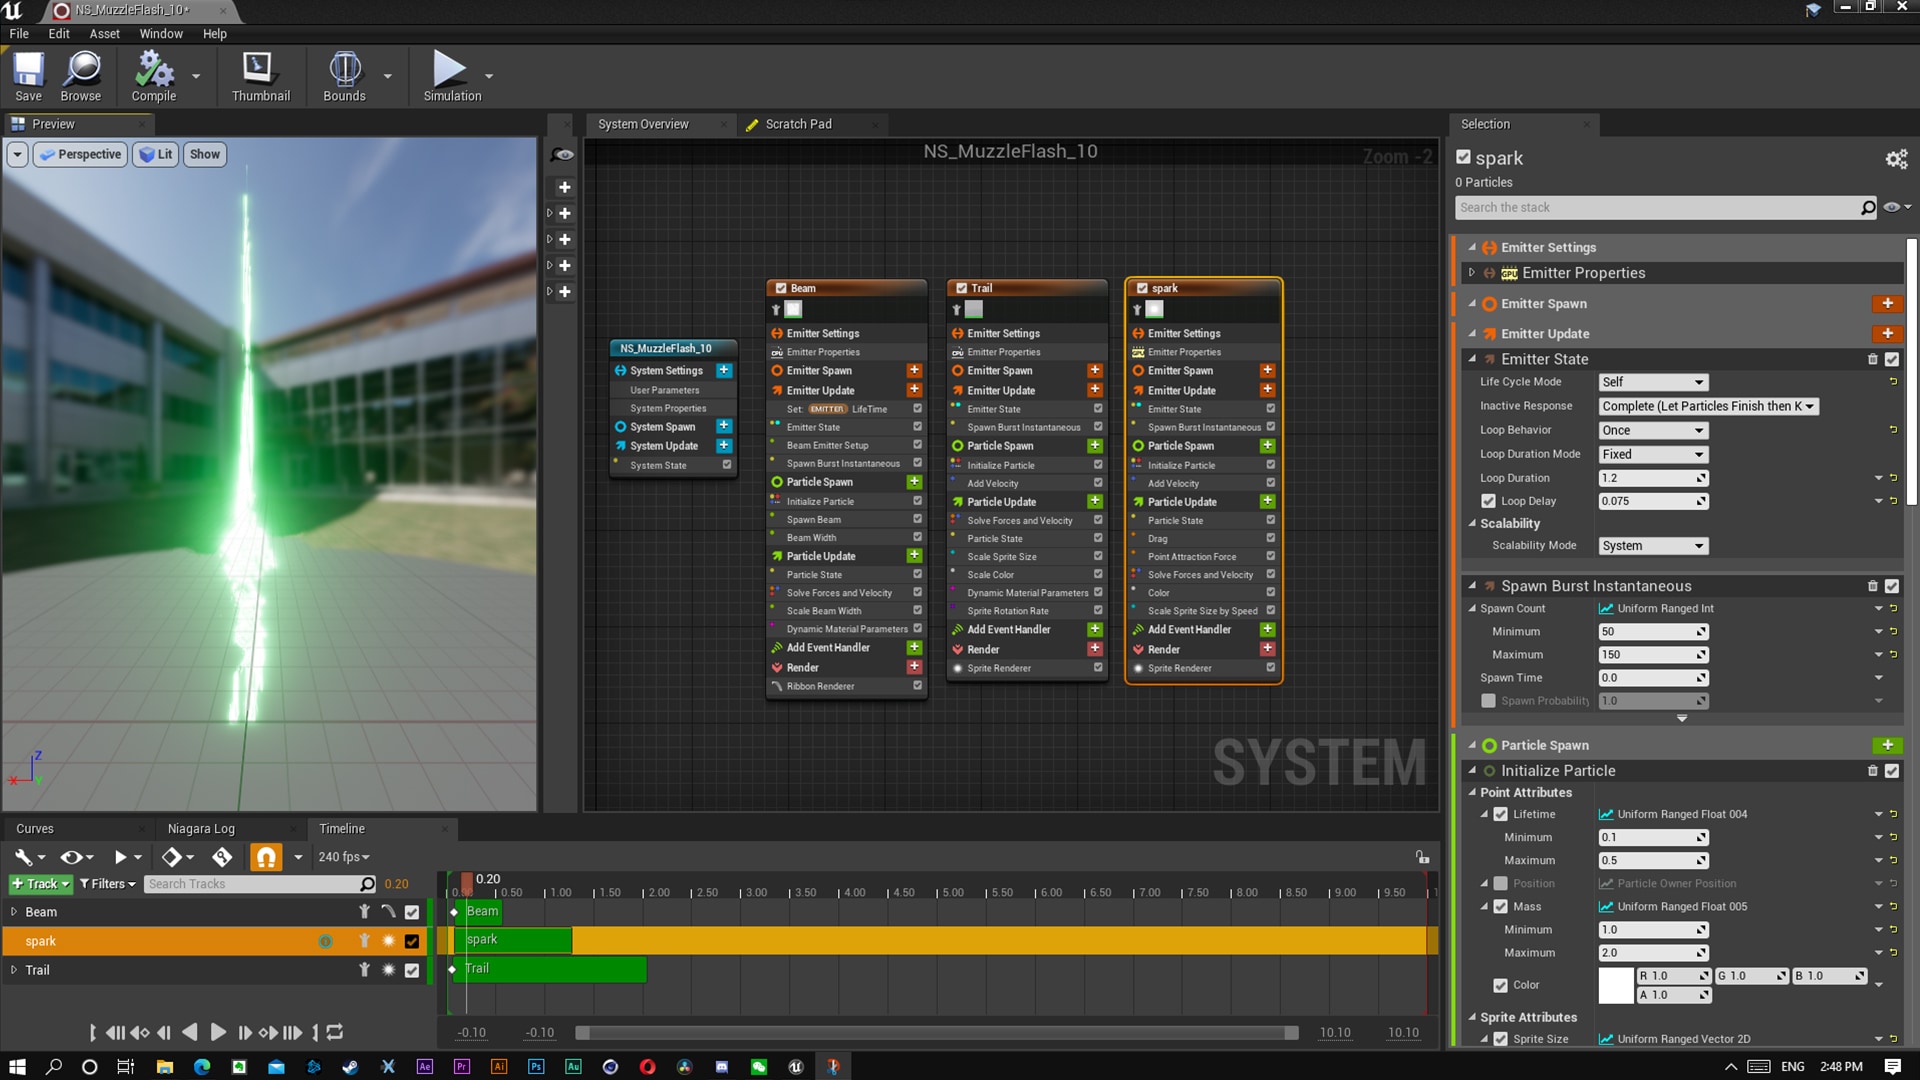Save the NS_MuzzleFlash_10 asset
The image size is (1920, 1080).
point(28,75)
